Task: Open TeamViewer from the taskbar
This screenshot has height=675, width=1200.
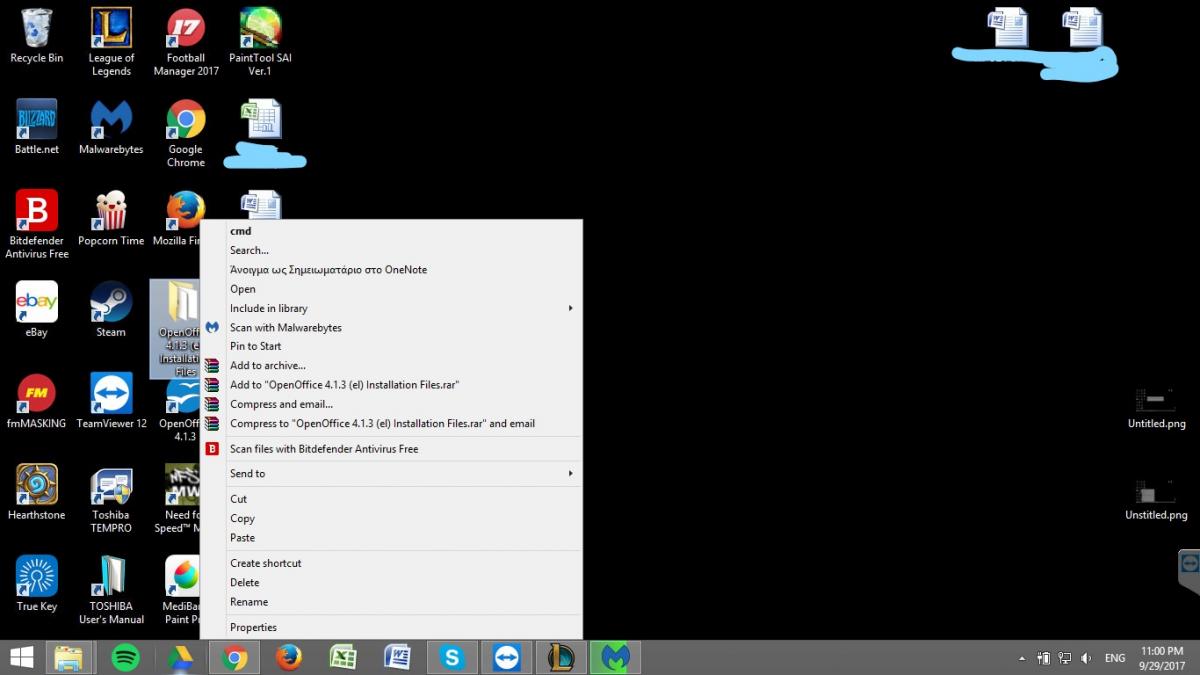Action: tap(507, 657)
